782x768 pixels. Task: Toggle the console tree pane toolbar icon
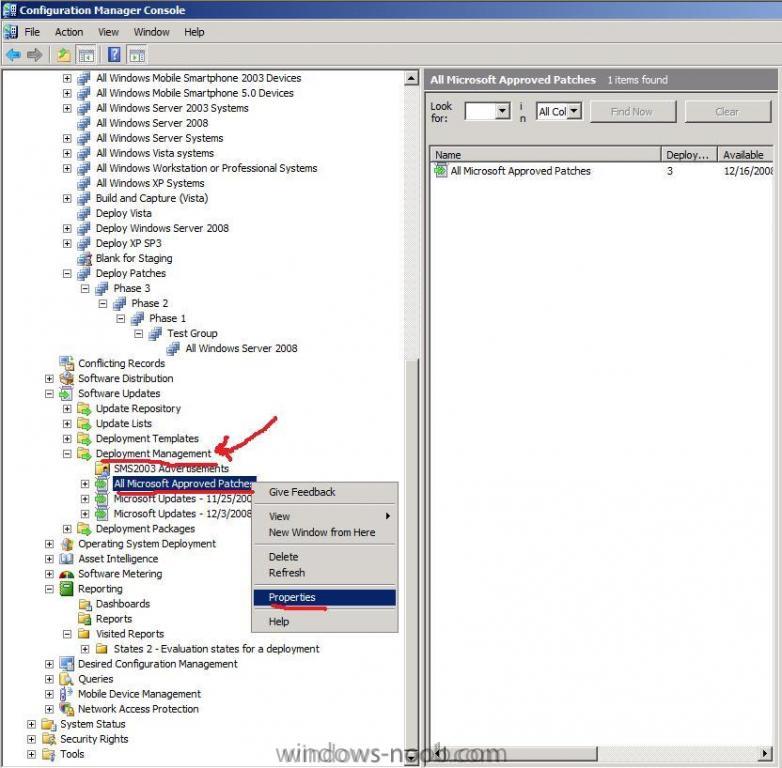coord(86,55)
